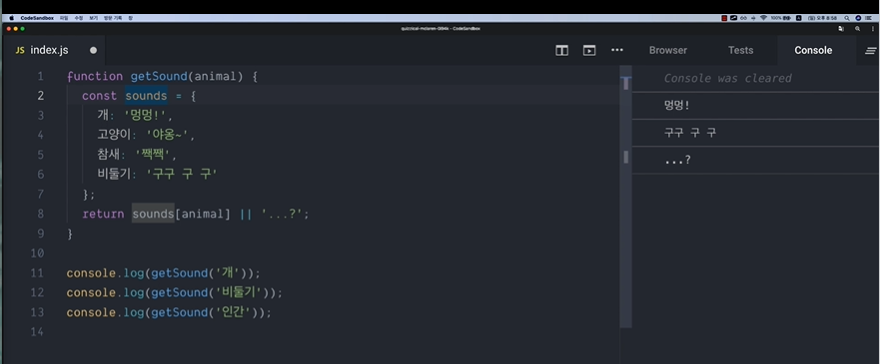This screenshot has width=883, height=364.
Task: Open the vertical three-dot window menu
Action: tap(873, 28)
